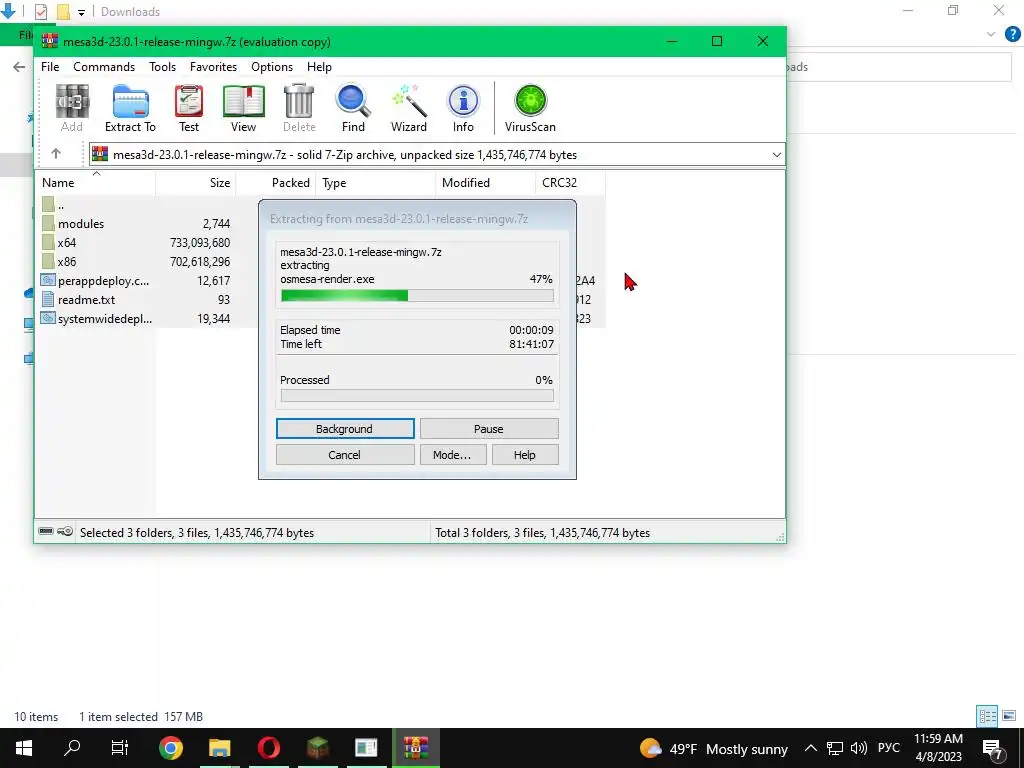Open taskbar Search

point(72,748)
